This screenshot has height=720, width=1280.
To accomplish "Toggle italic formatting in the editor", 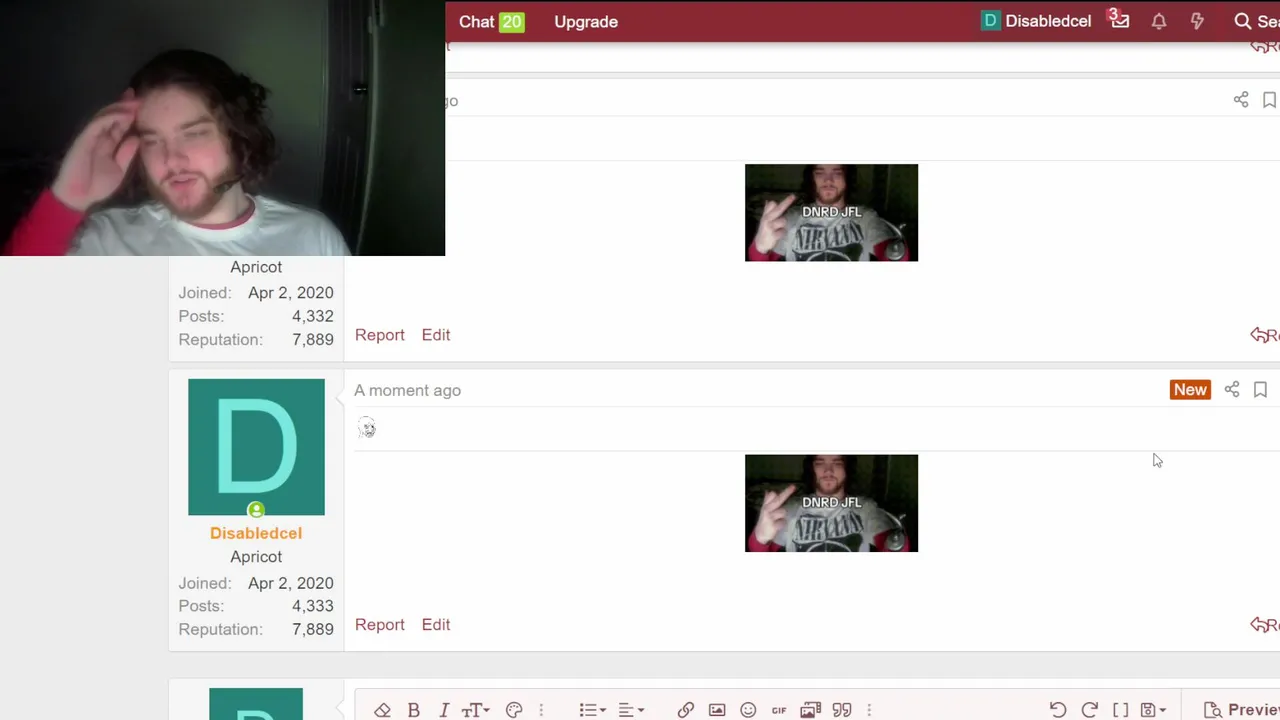I will coord(444,710).
